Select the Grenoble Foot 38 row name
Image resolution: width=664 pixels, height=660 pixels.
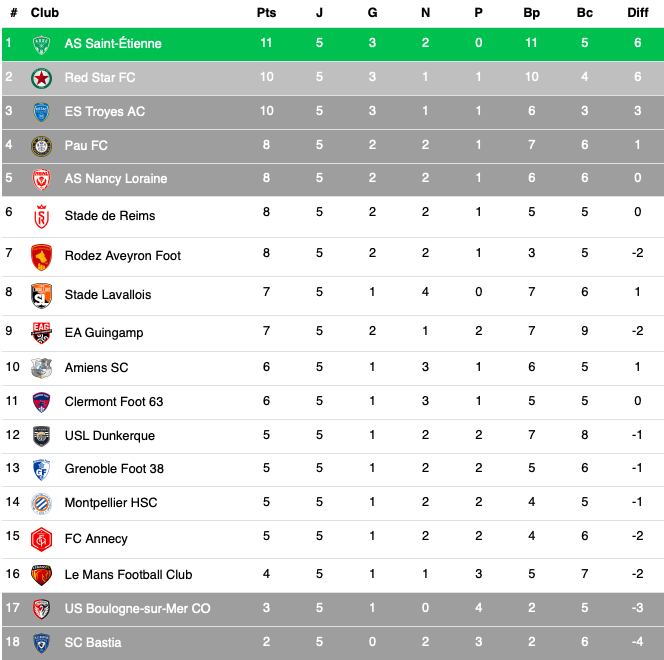pos(114,469)
